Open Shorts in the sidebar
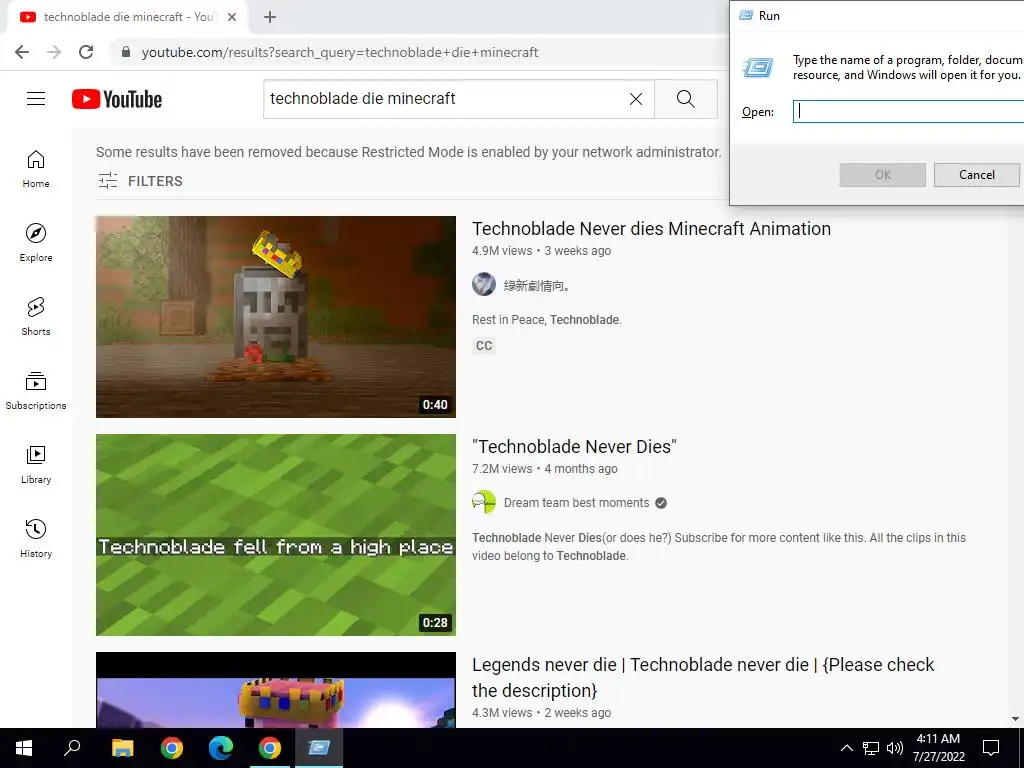The width and height of the screenshot is (1024, 768). tap(36, 317)
